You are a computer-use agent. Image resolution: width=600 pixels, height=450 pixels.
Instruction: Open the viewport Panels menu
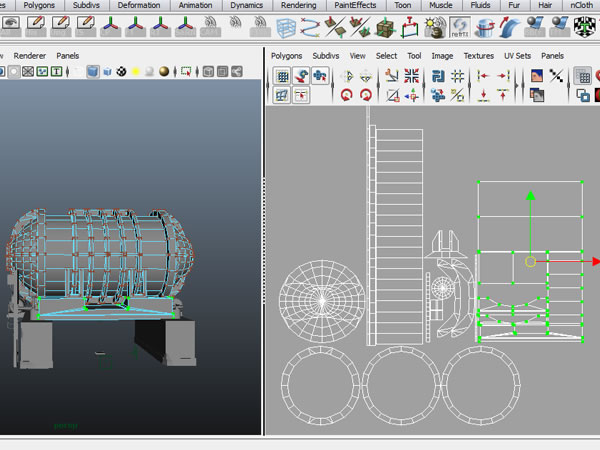tap(68, 56)
